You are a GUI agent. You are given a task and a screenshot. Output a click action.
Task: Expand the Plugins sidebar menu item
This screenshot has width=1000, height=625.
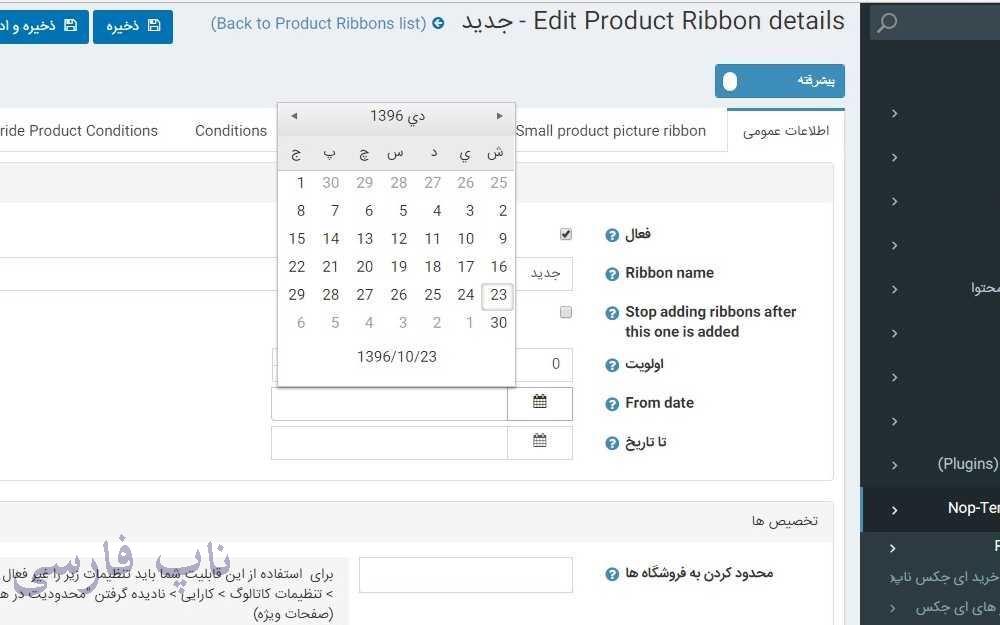pyautogui.click(x=894, y=465)
